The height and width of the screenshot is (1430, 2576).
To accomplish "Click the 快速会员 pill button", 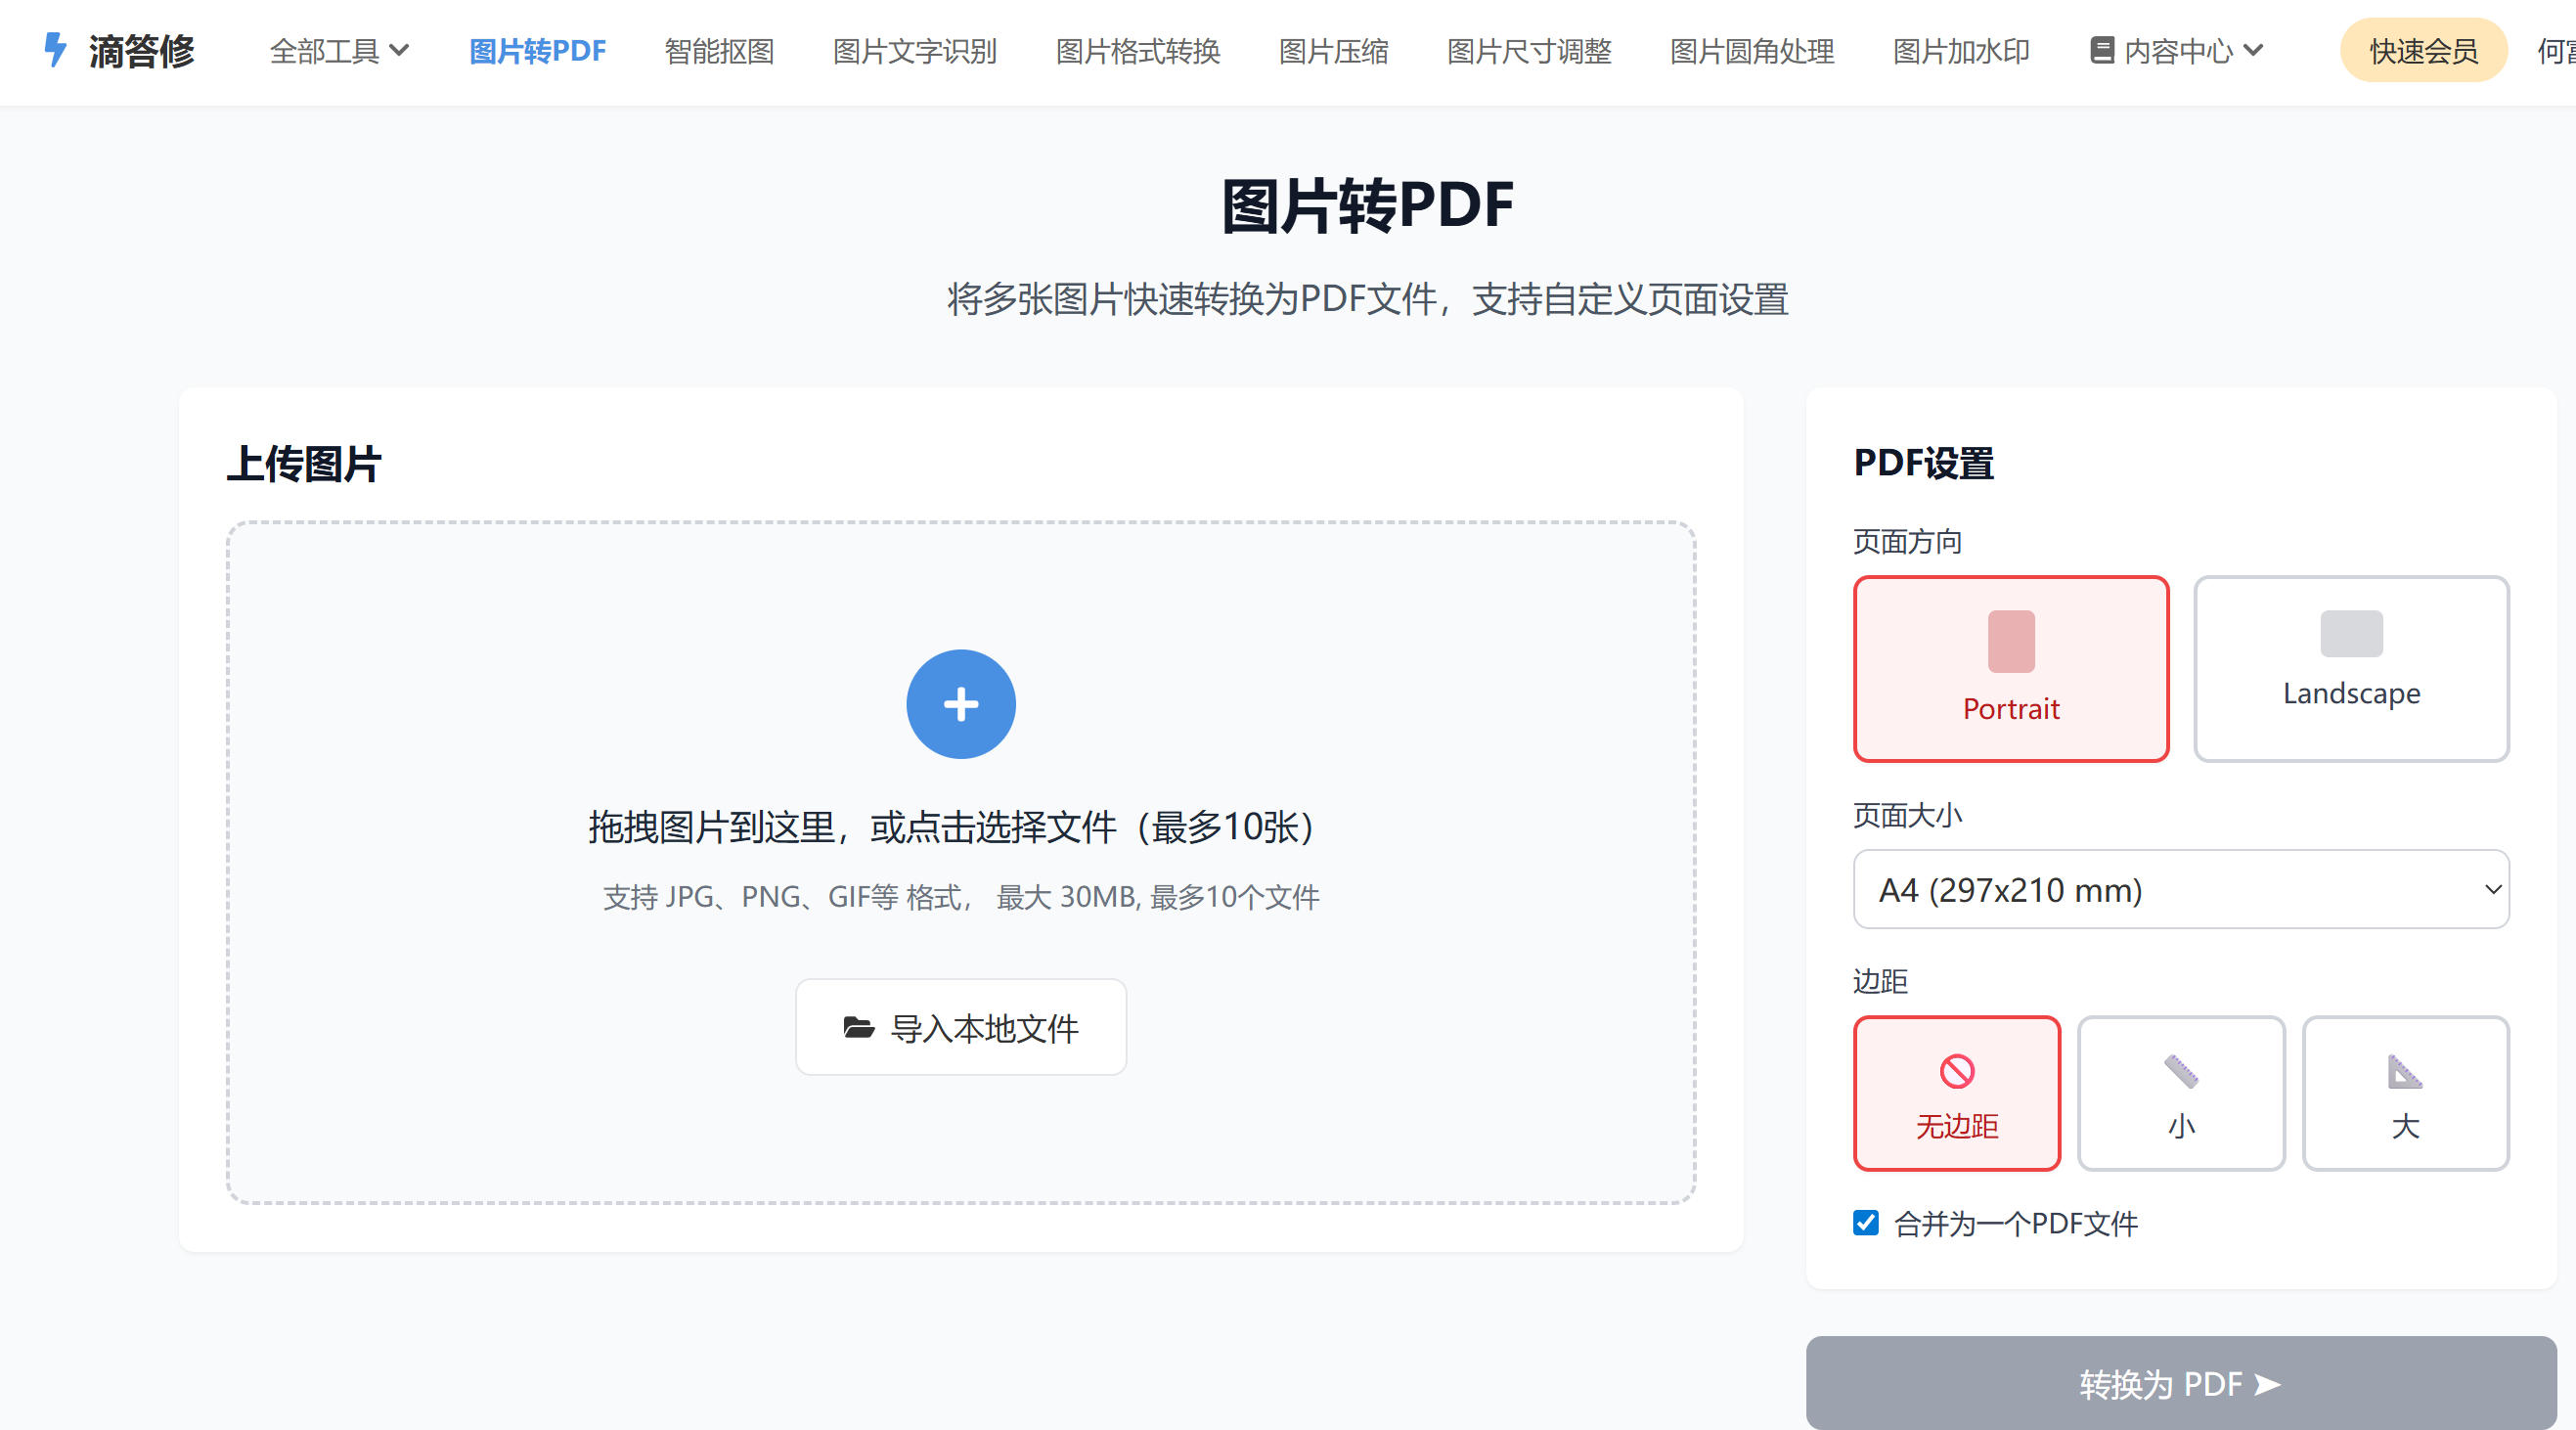I will tap(2423, 50).
